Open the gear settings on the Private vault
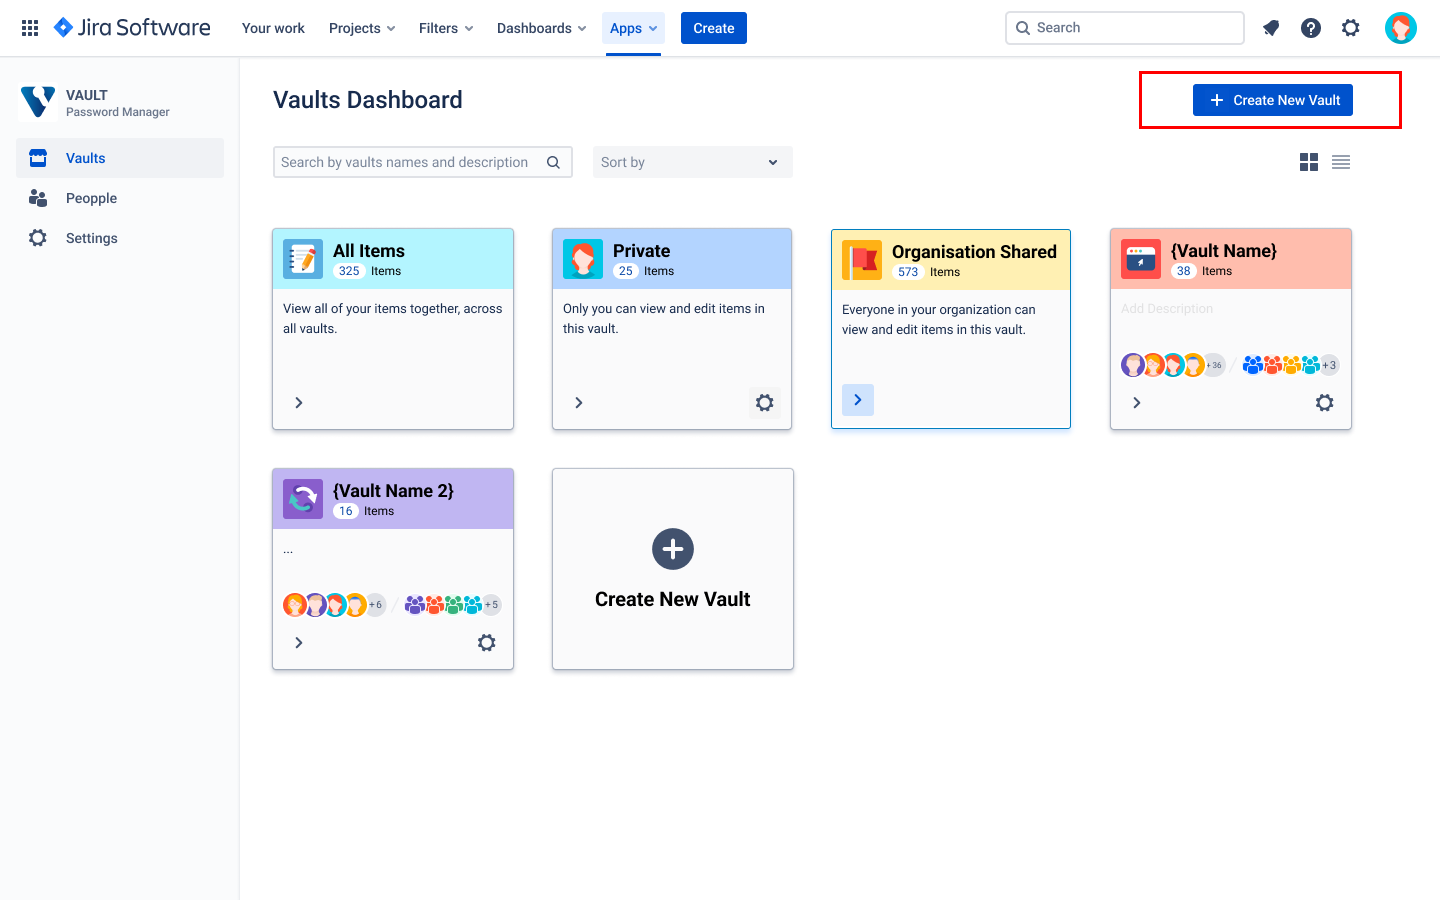The height and width of the screenshot is (900, 1440). (x=764, y=402)
